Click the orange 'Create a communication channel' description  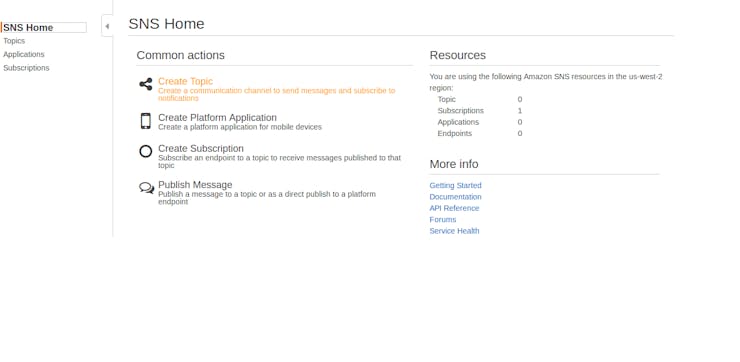[x=277, y=94]
